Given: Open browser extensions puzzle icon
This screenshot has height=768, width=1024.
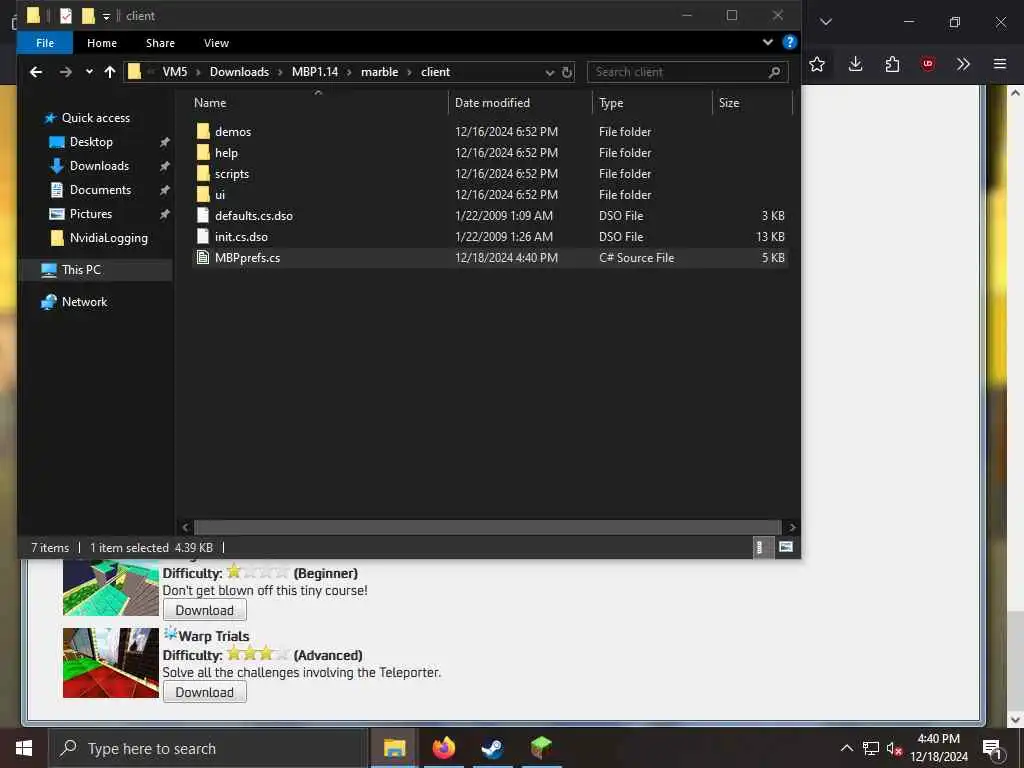Looking at the screenshot, I should click(x=892, y=64).
